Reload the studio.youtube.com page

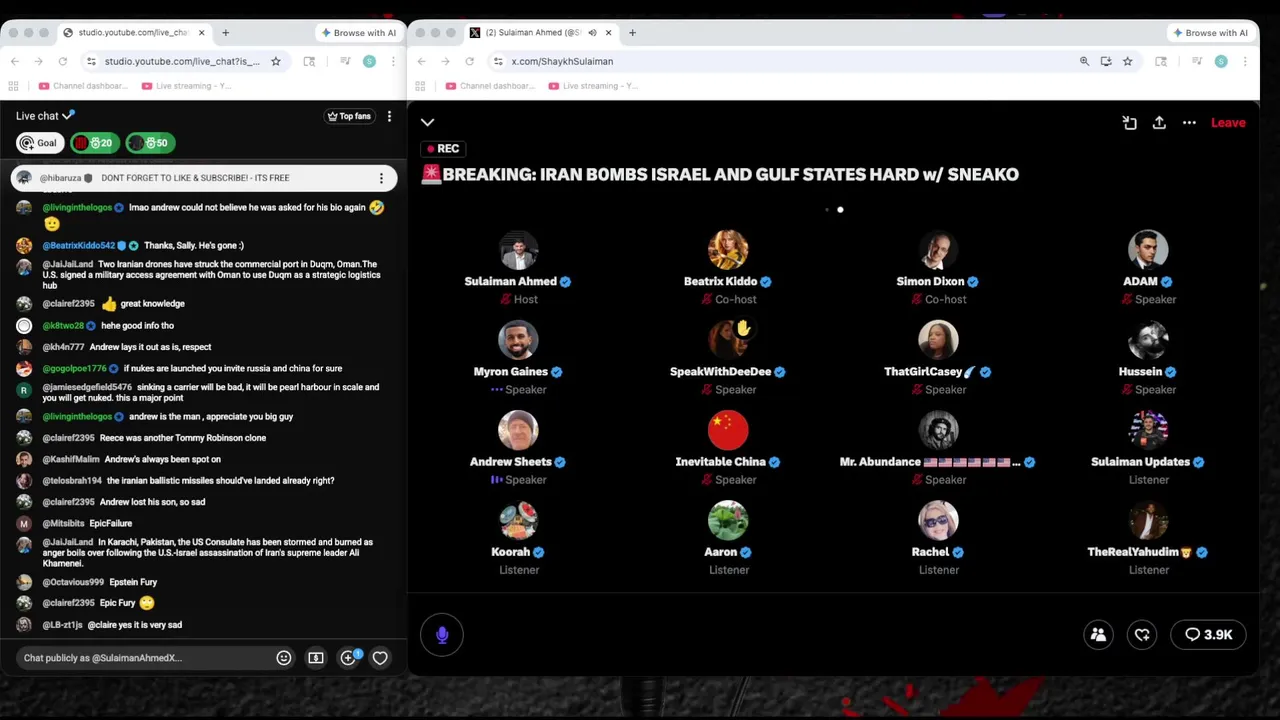[62, 61]
